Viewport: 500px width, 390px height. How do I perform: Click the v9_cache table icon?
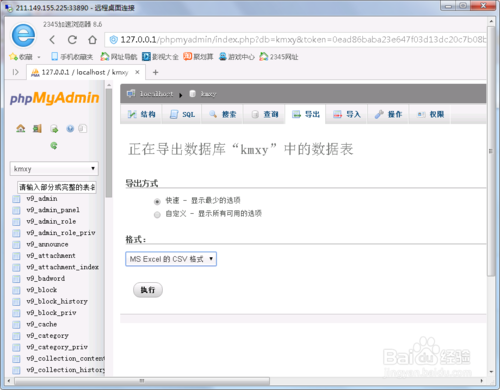(x=16, y=325)
